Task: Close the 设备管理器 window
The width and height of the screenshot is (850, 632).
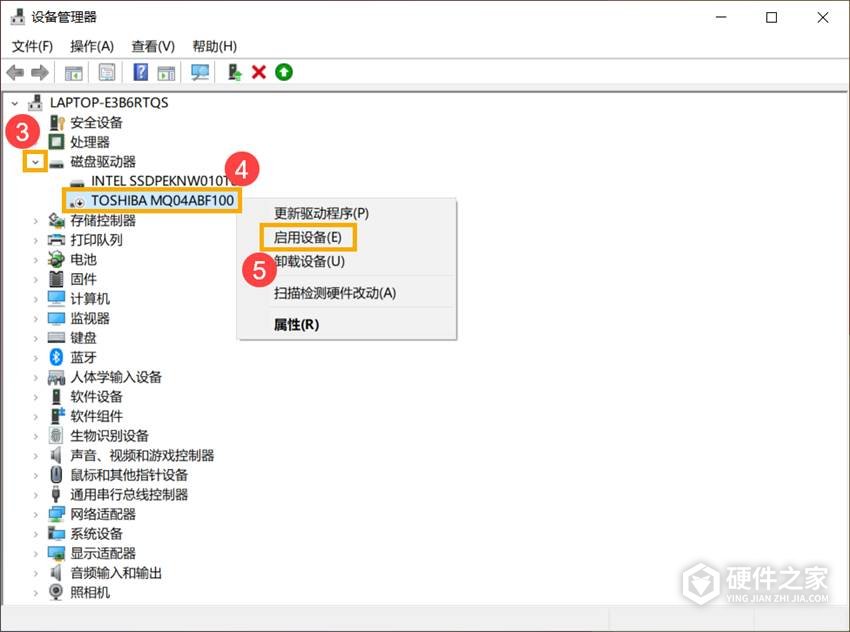Action: click(x=822, y=17)
